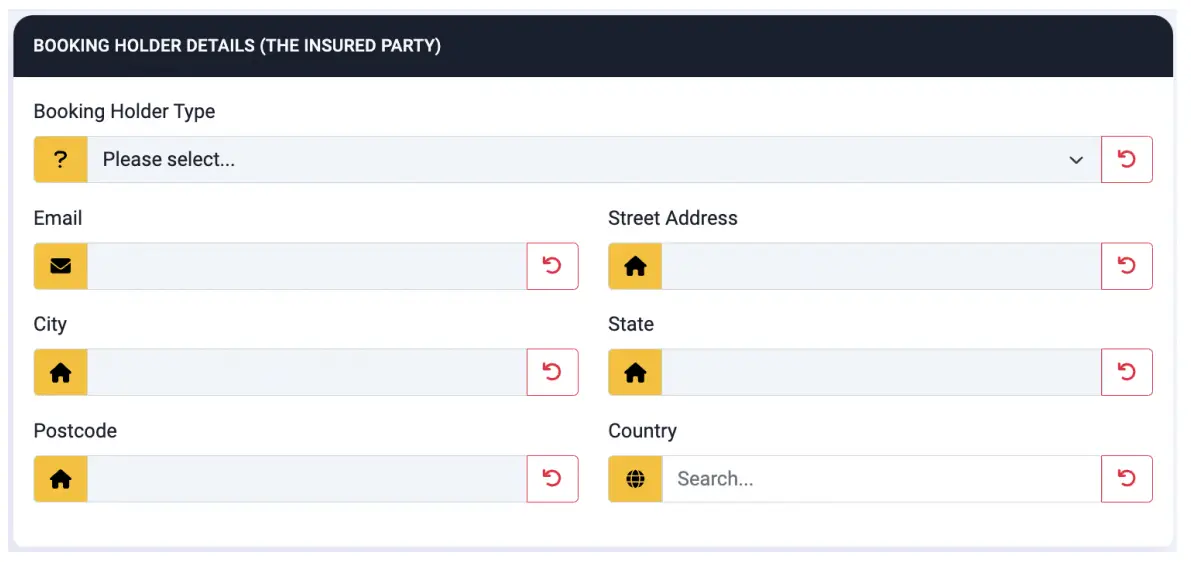The width and height of the screenshot is (1191, 562).
Task: Click the envelope icon next to Email
Action: coord(61,266)
